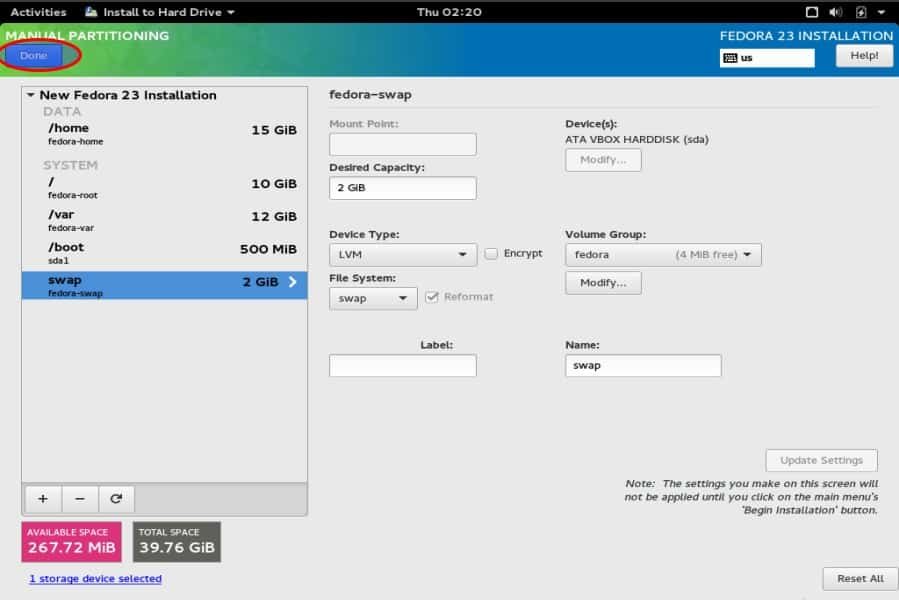
Task: Click the us keyboard layout field
Action: (x=767, y=58)
